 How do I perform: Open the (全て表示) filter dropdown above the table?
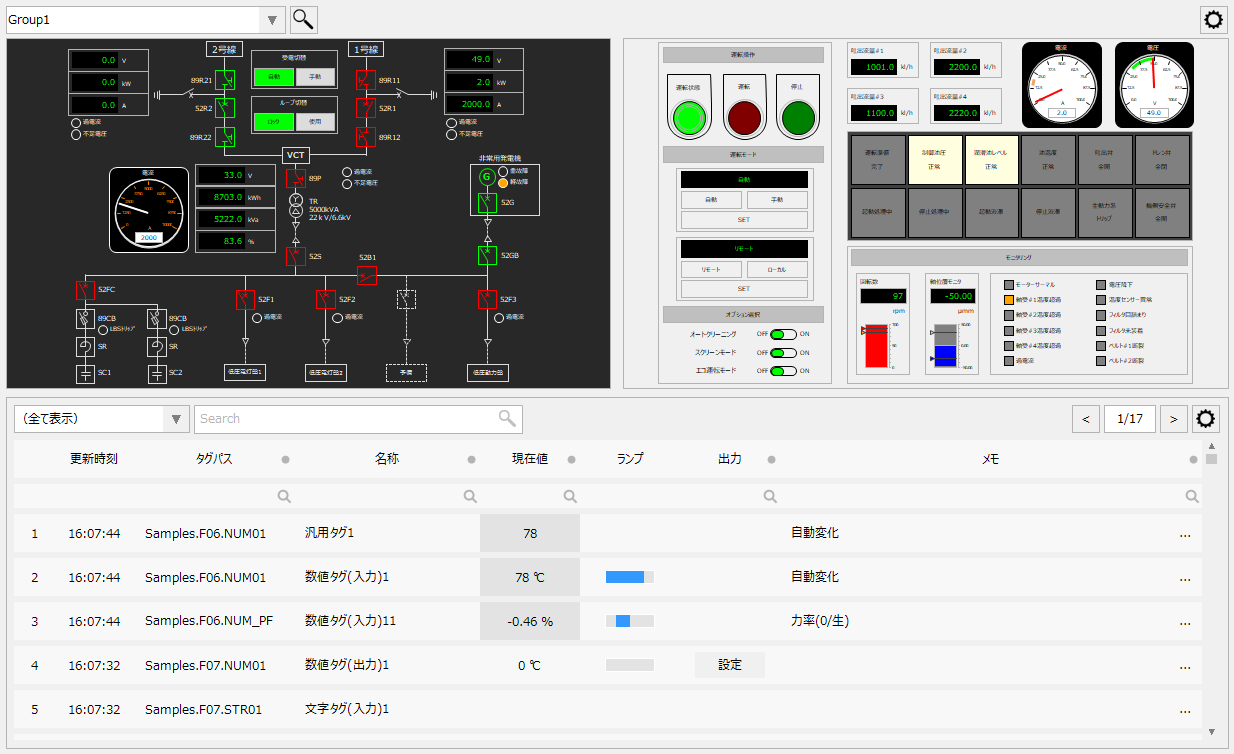pyautogui.click(x=176, y=419)
